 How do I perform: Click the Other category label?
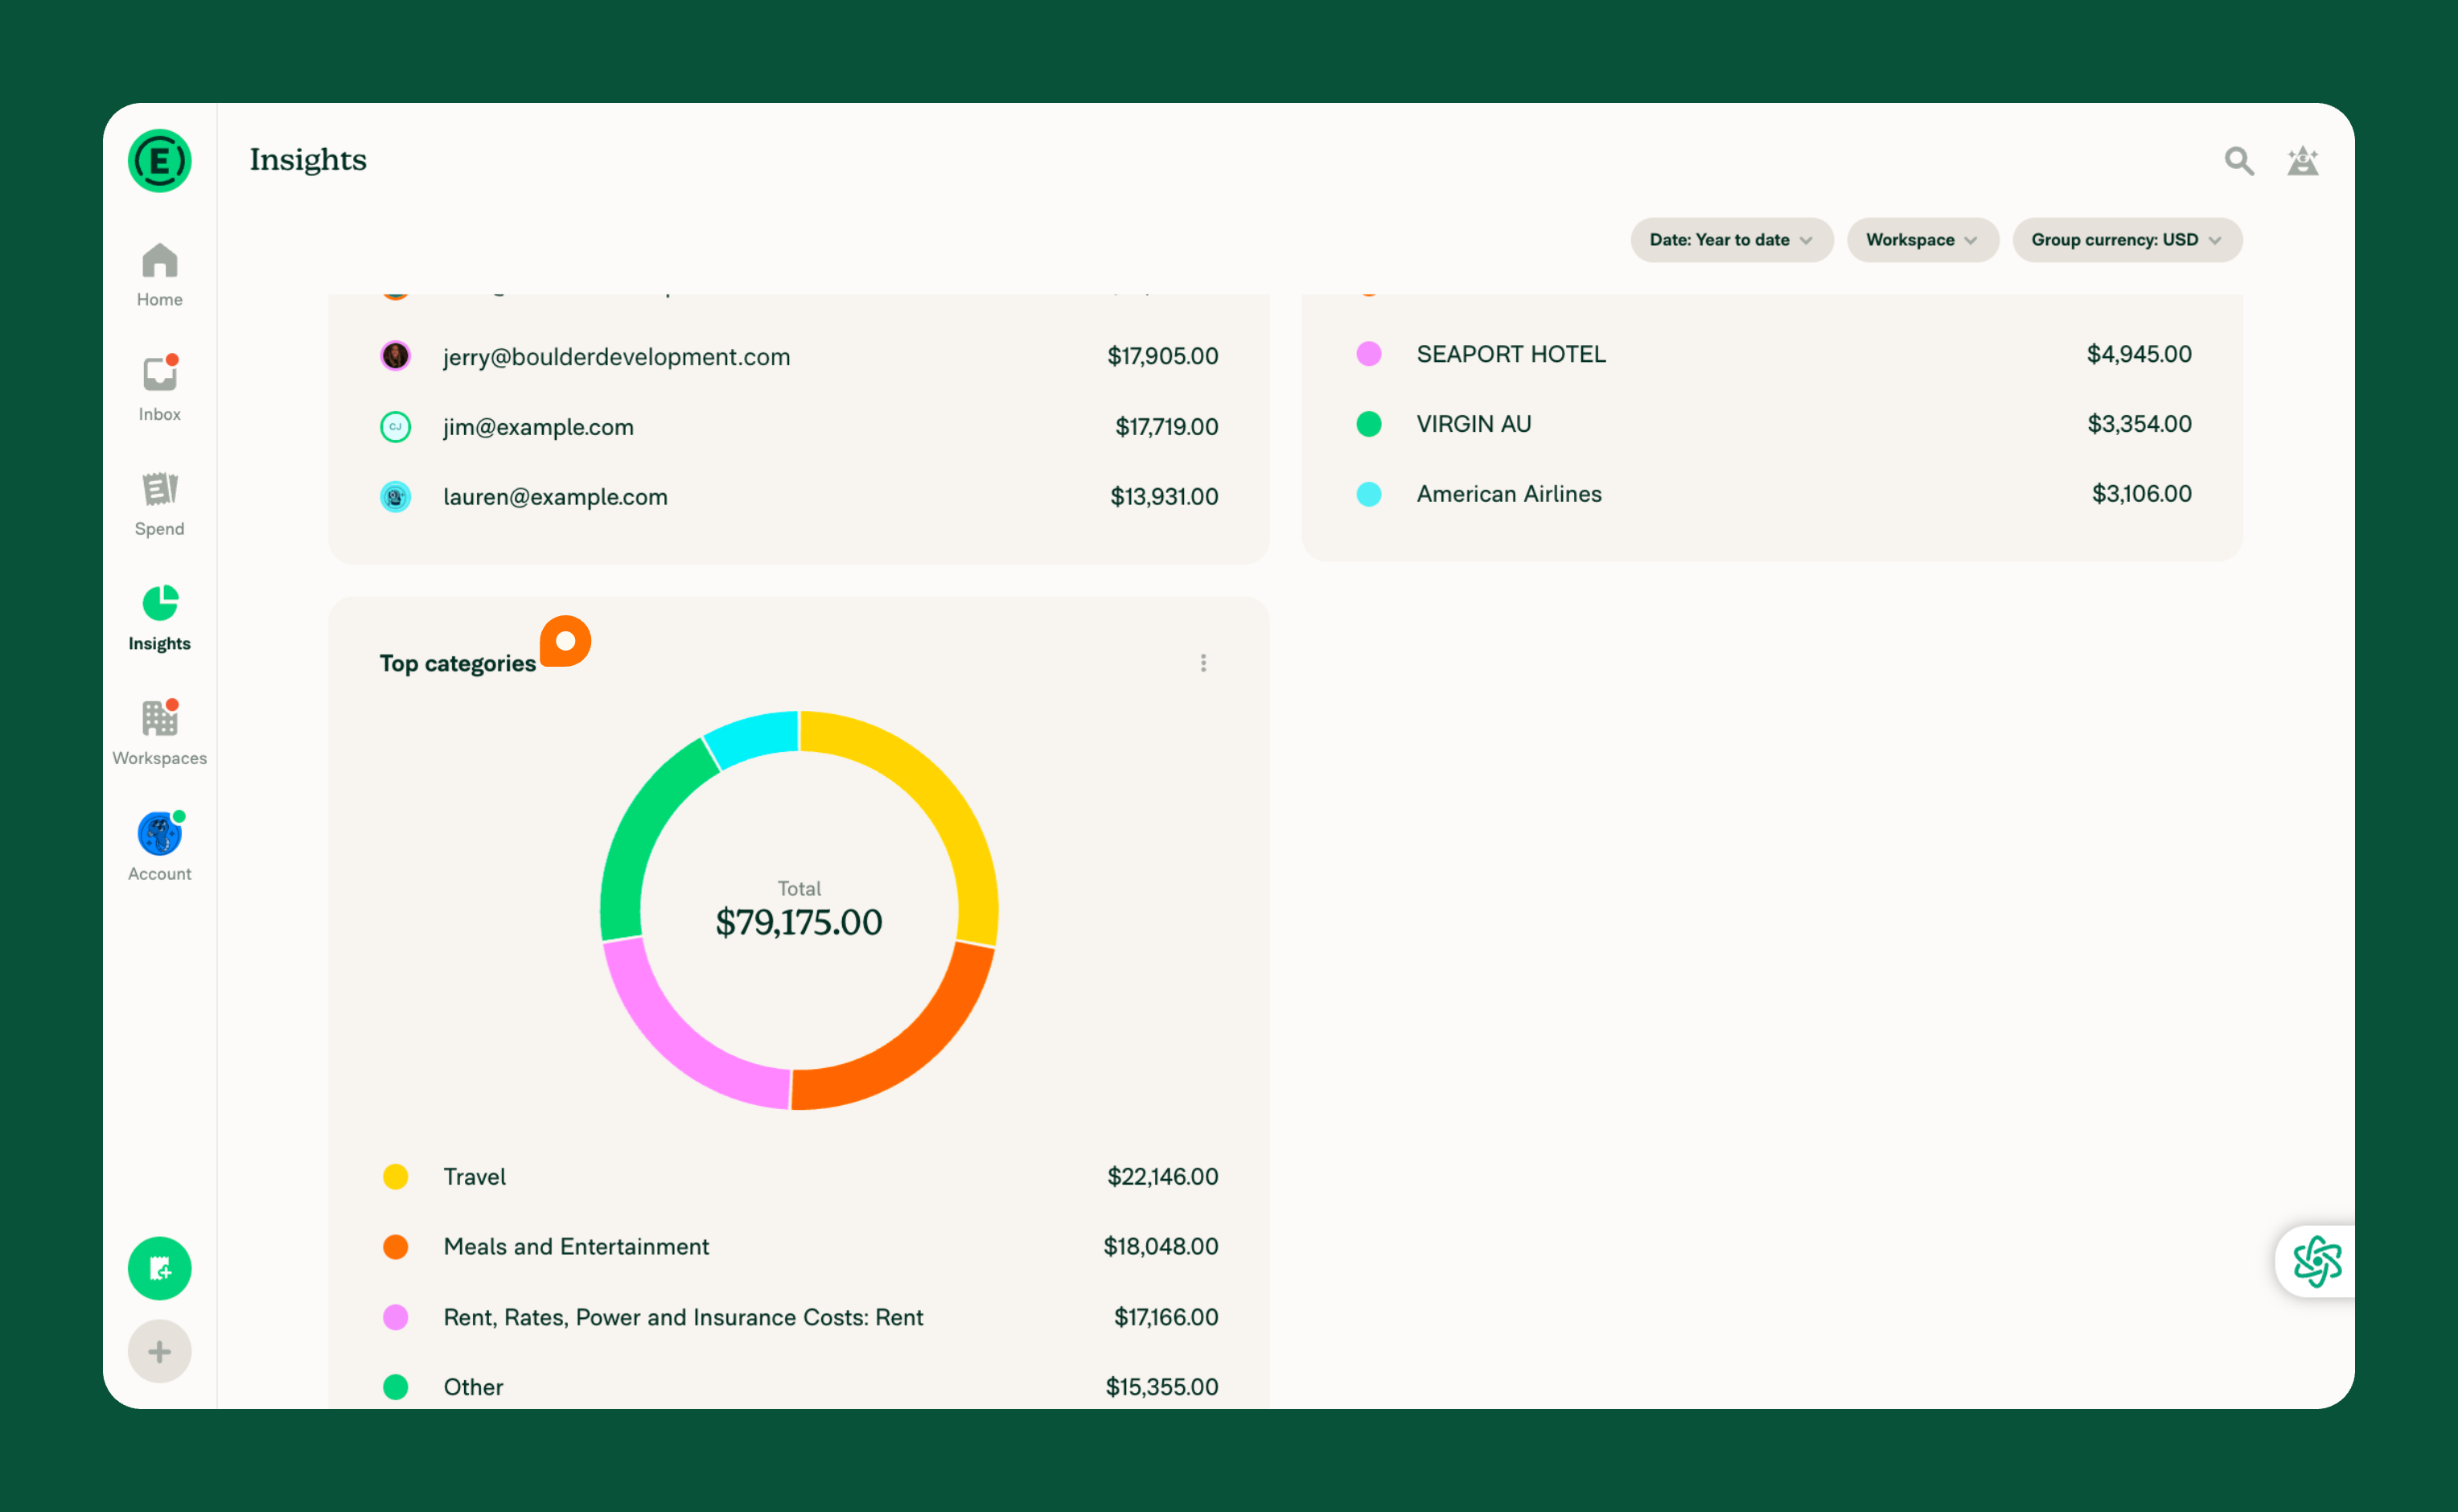coord(473,1387)
